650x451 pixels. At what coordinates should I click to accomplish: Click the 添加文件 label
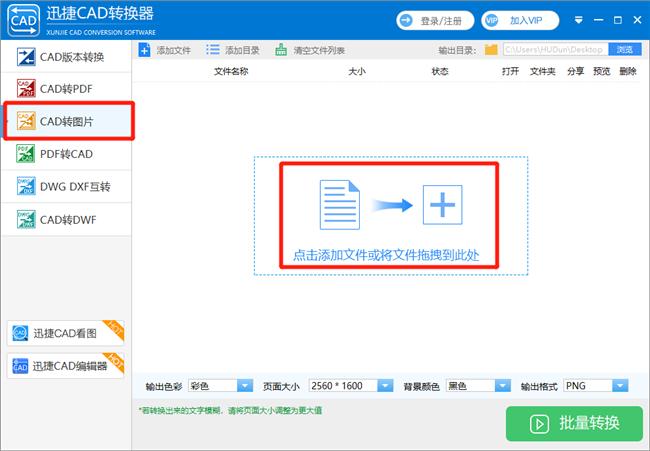pos(174,51)
